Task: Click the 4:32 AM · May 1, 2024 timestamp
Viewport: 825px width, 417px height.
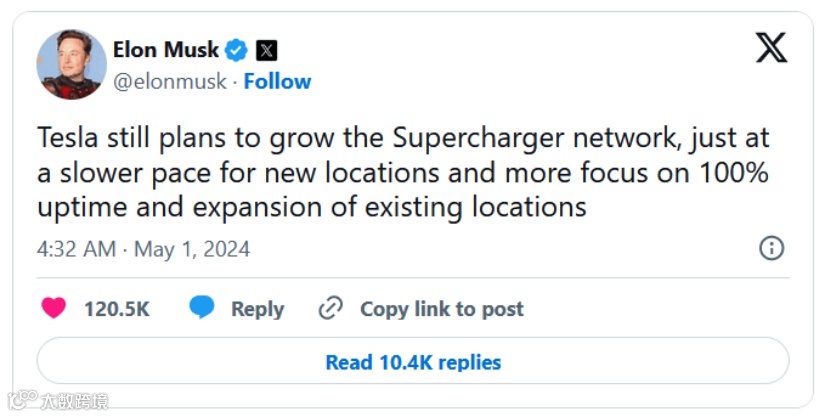Action: click(x=143, y=249)
